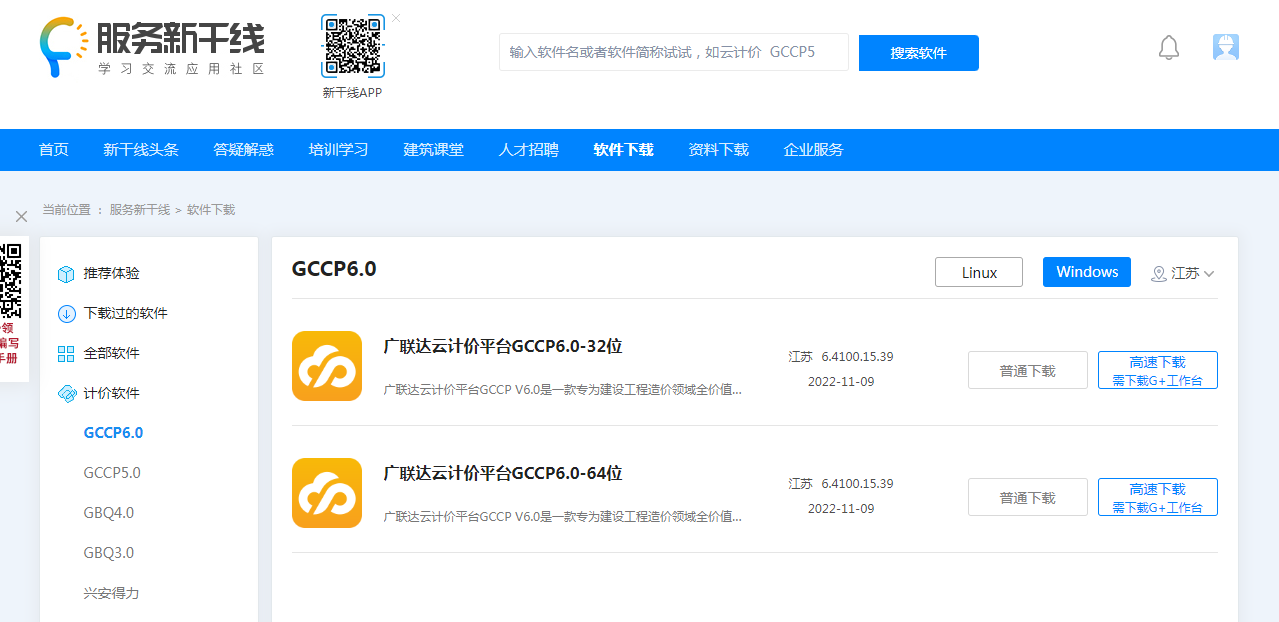Image resolution: width=1279 pixels, height=622 pixels.
Task: Open 广联达云计价平台GCCP6.0-32位 title
Action: pos(503,346)
